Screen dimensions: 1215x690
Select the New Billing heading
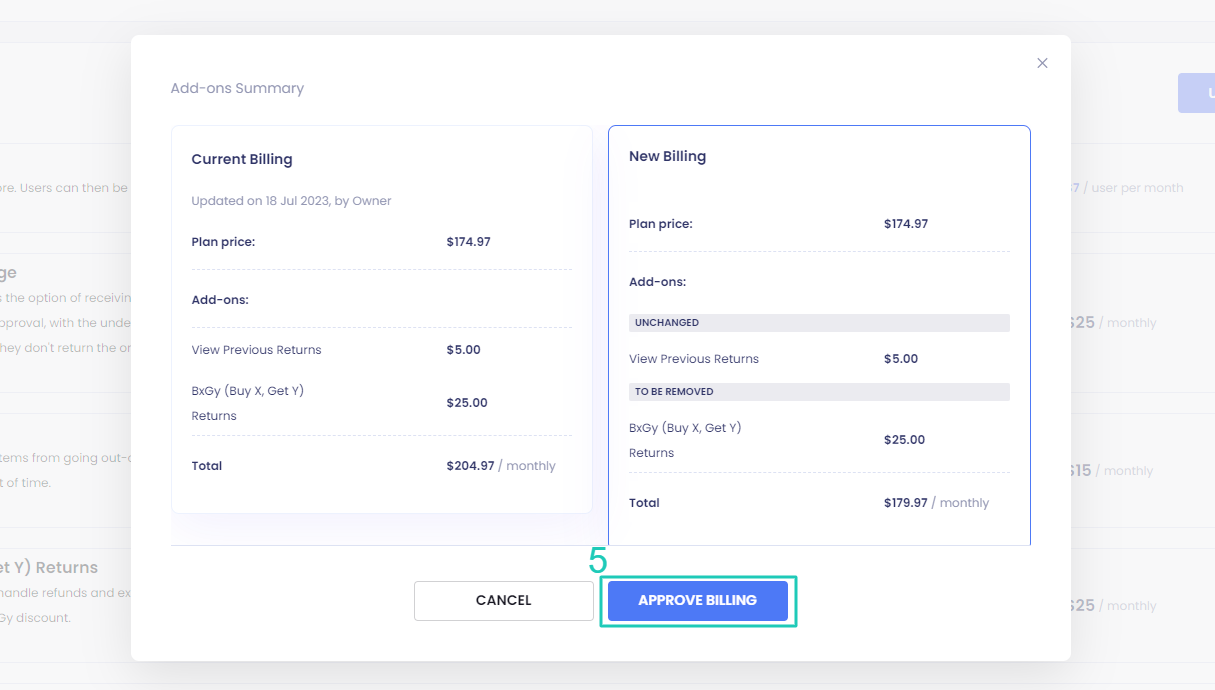click(x=667, y=156)
